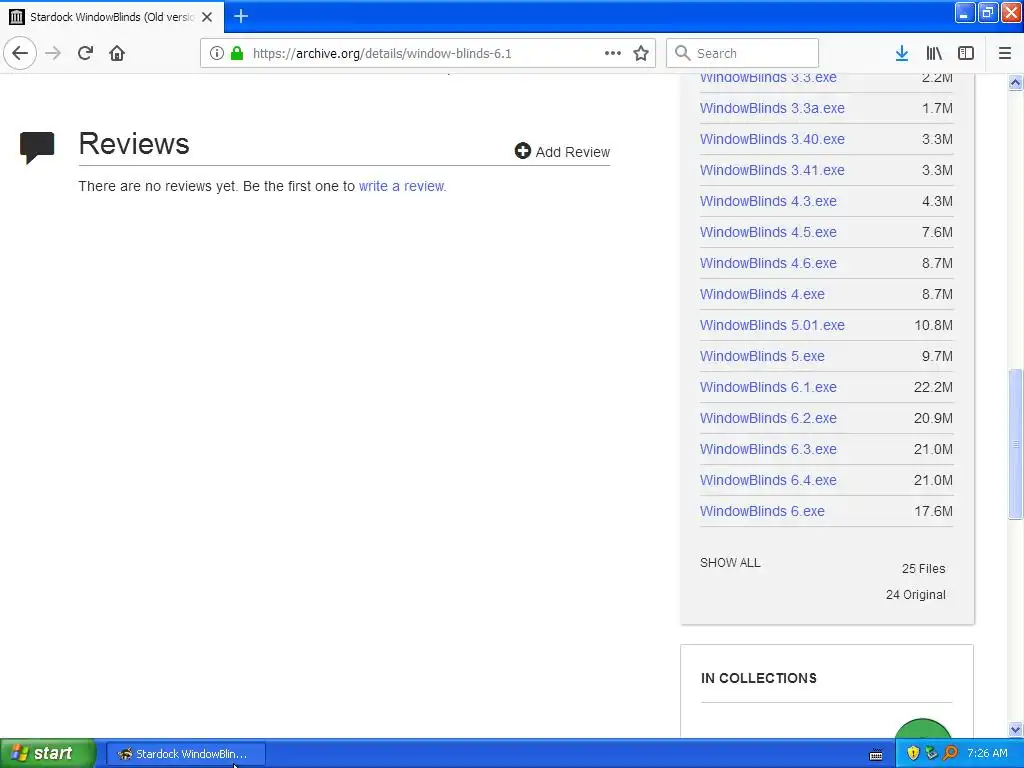This screenshot has width=1024, height=768.
Task: Open a new browser tab
Action: click(x=240, y=16)
